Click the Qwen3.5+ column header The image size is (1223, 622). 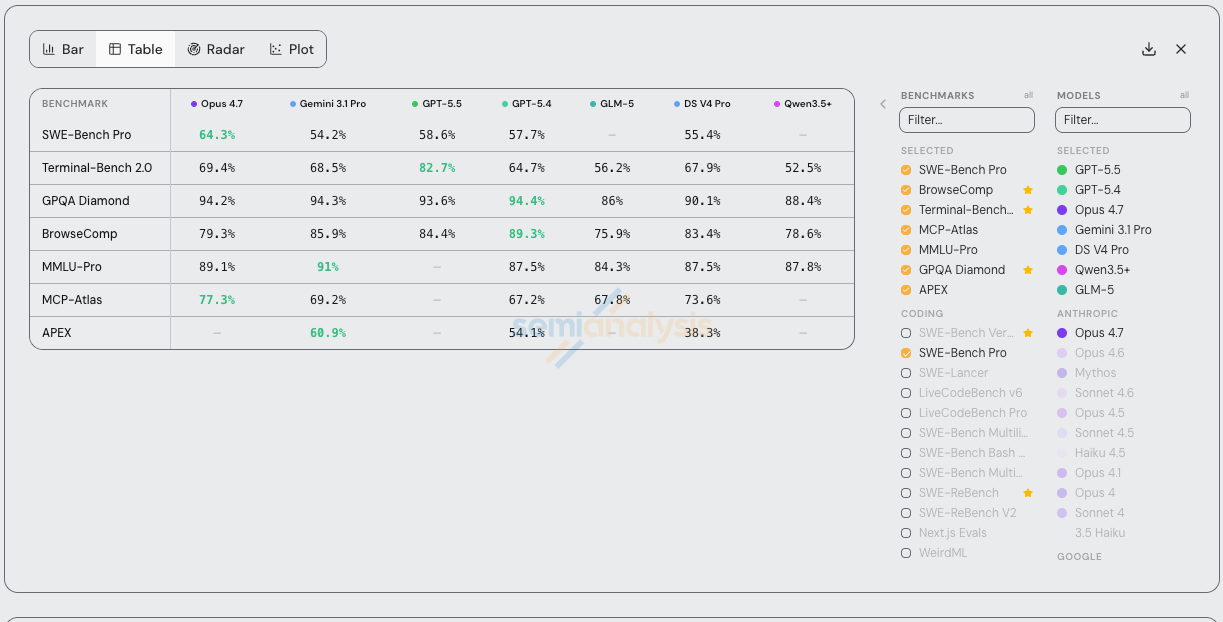[803, 104]
